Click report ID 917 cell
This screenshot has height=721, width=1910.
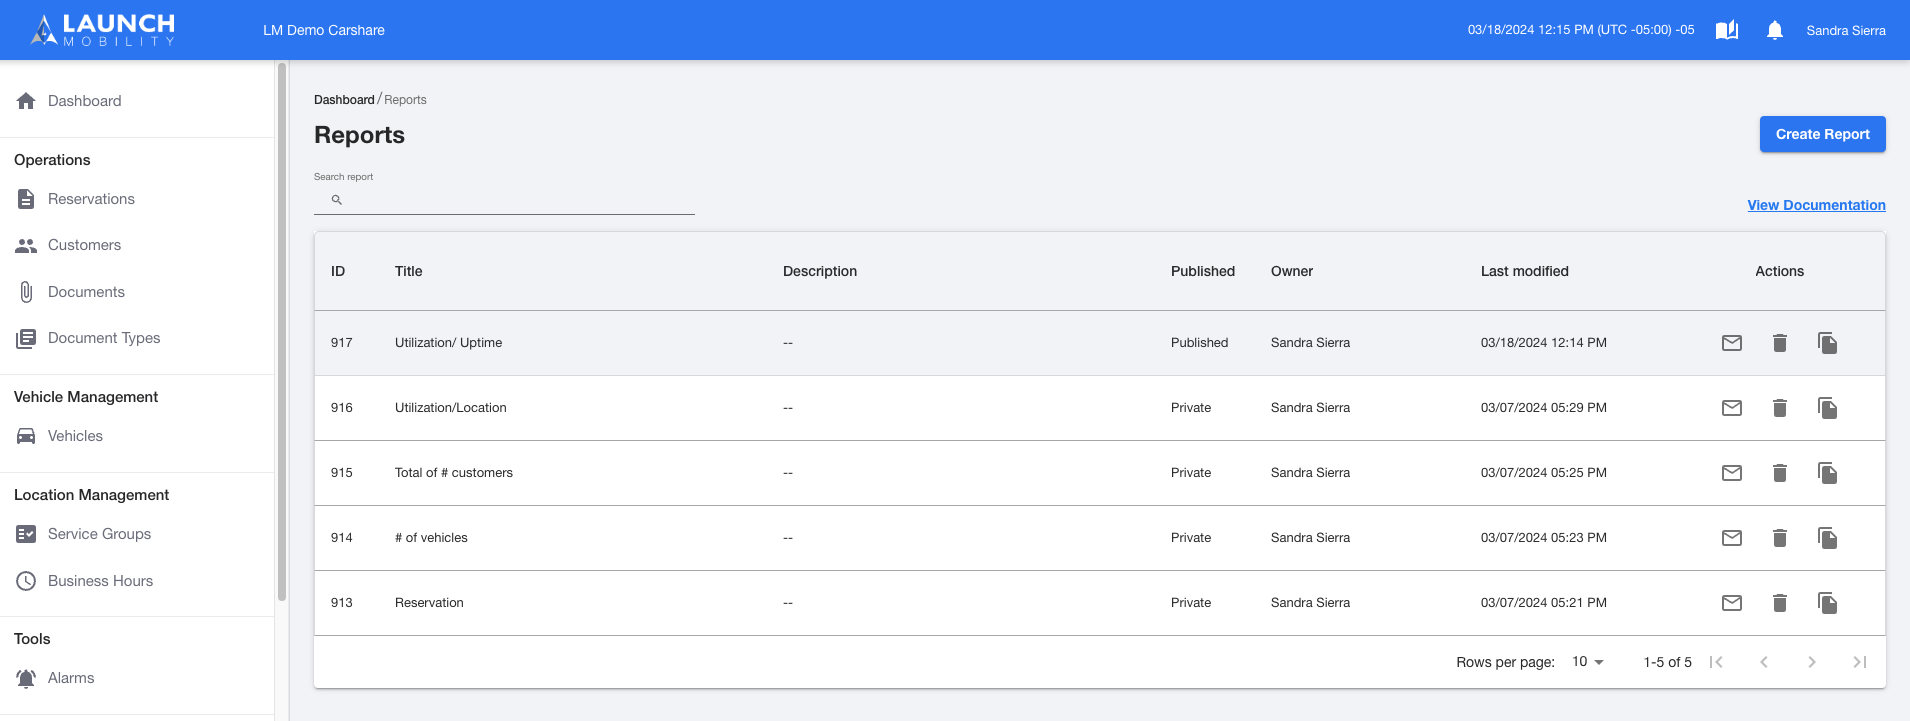(342, 343)
